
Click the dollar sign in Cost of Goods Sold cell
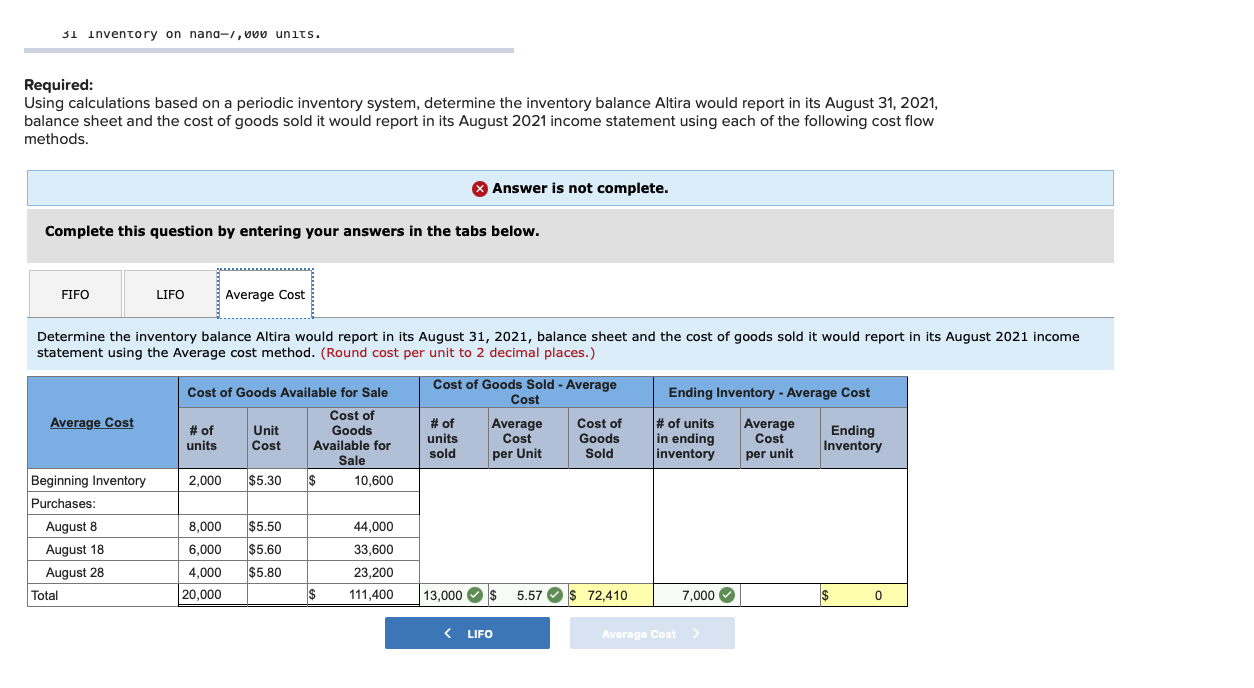571,594
